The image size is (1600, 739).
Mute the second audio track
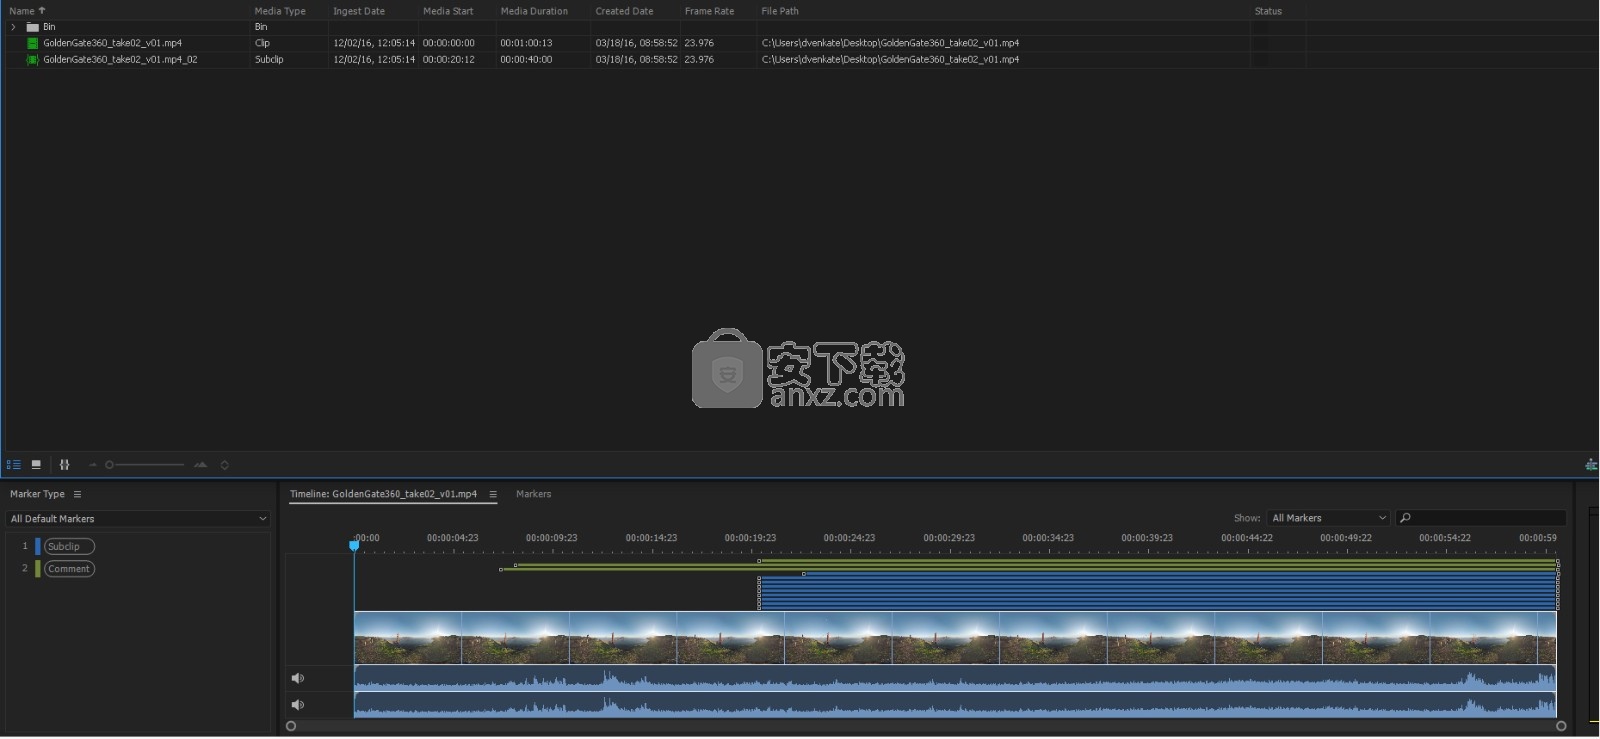[x=297, y=705]
